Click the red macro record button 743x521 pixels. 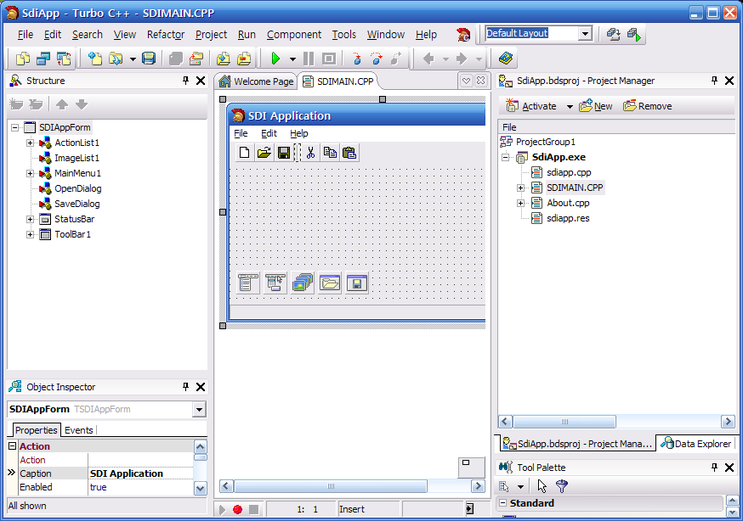(x=238, y=509)
